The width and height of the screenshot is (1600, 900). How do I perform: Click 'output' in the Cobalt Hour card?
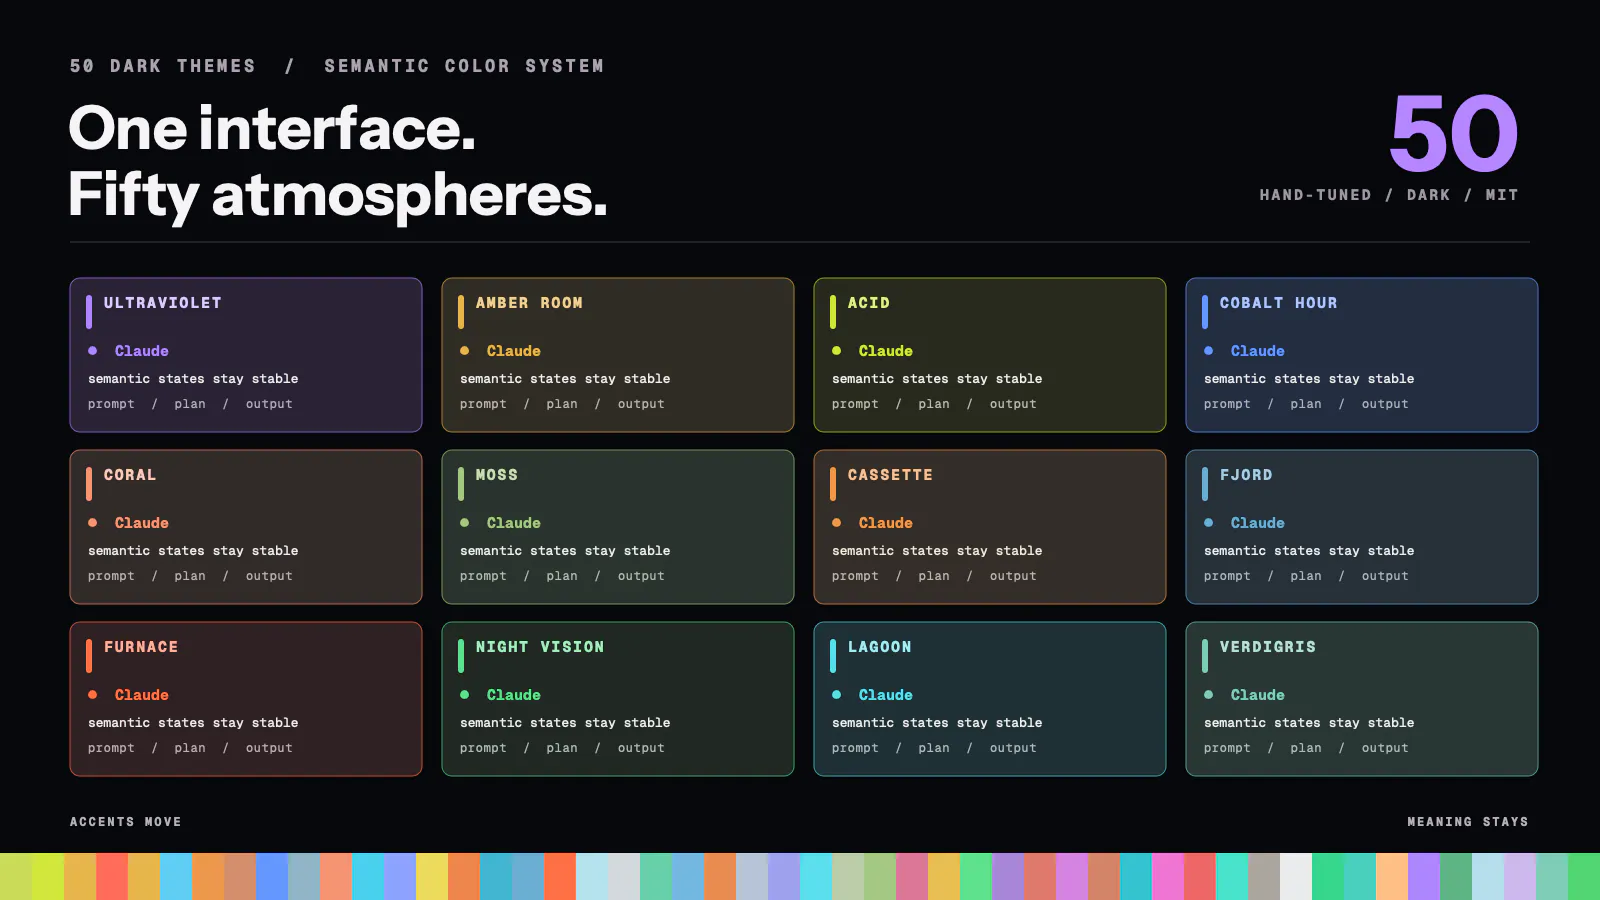tap(1385, 404)
